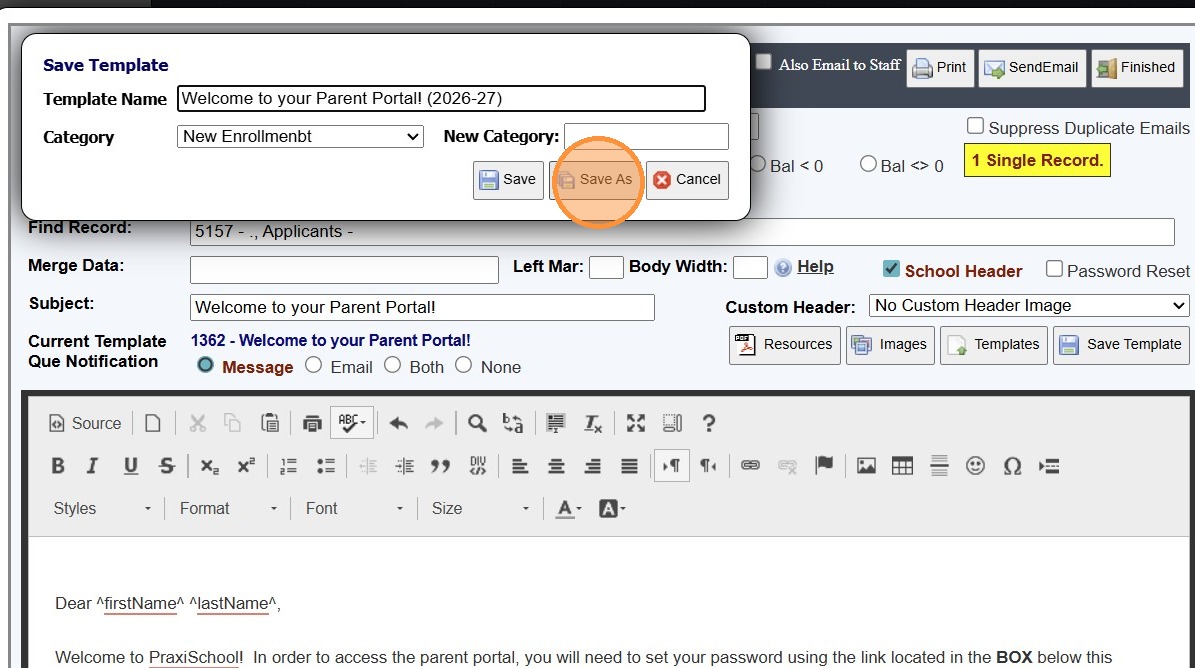This screenshot has height=668, width=1195.
Task: Toggle underline formatting
Action: tap(130, 466)
